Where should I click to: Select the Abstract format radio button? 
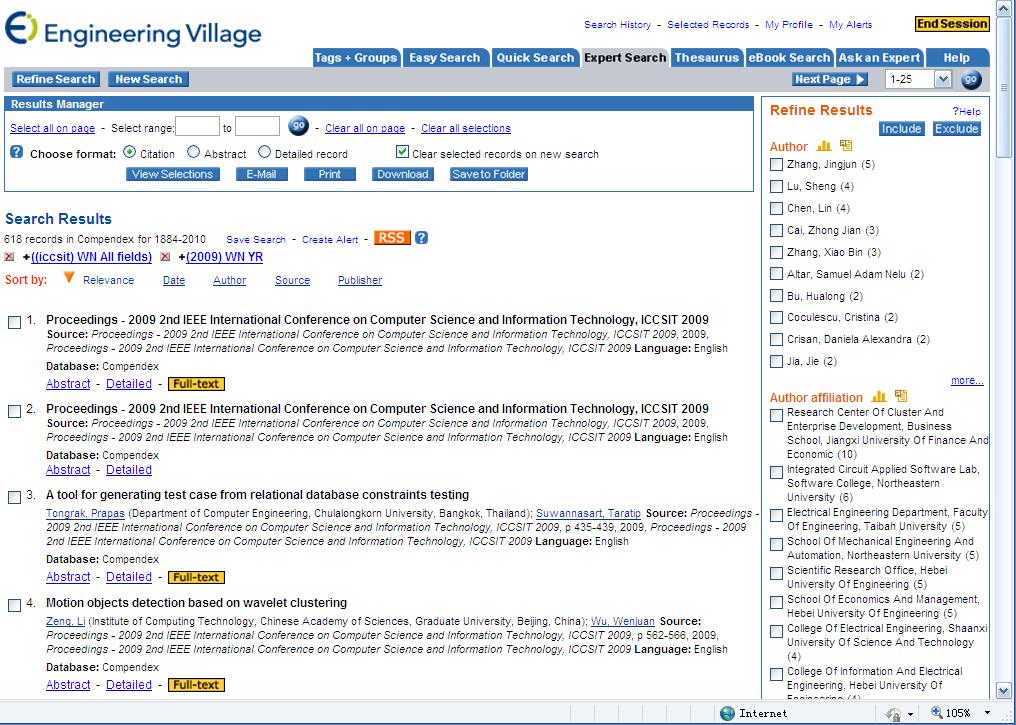click(193, 152)
